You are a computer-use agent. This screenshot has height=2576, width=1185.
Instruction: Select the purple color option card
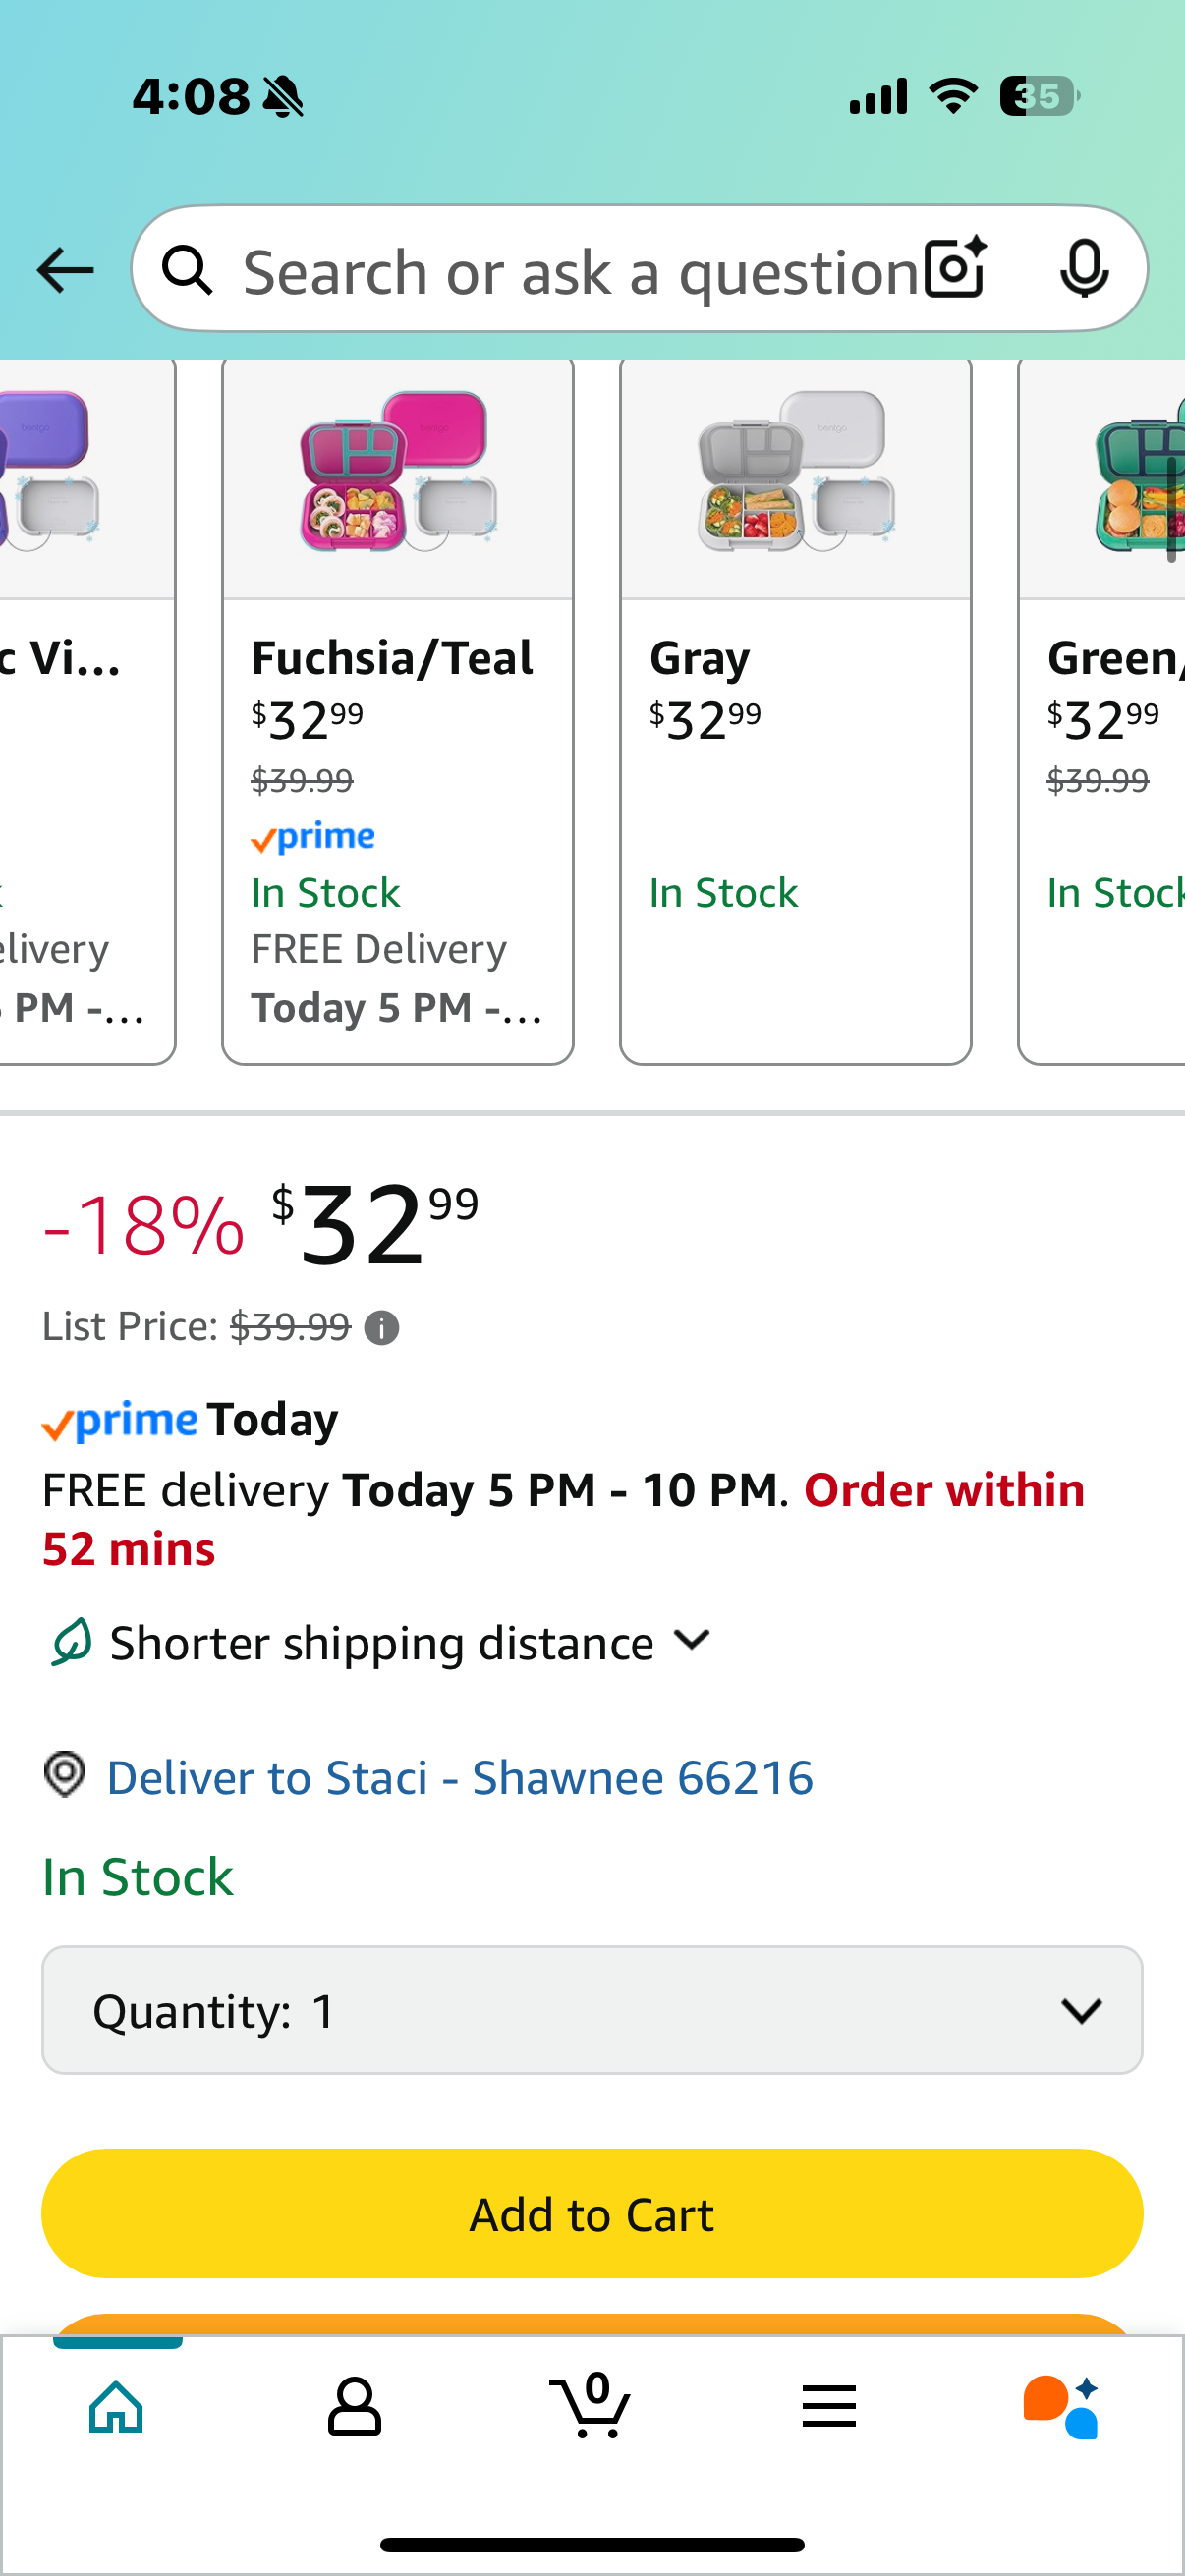pos(88,710)
